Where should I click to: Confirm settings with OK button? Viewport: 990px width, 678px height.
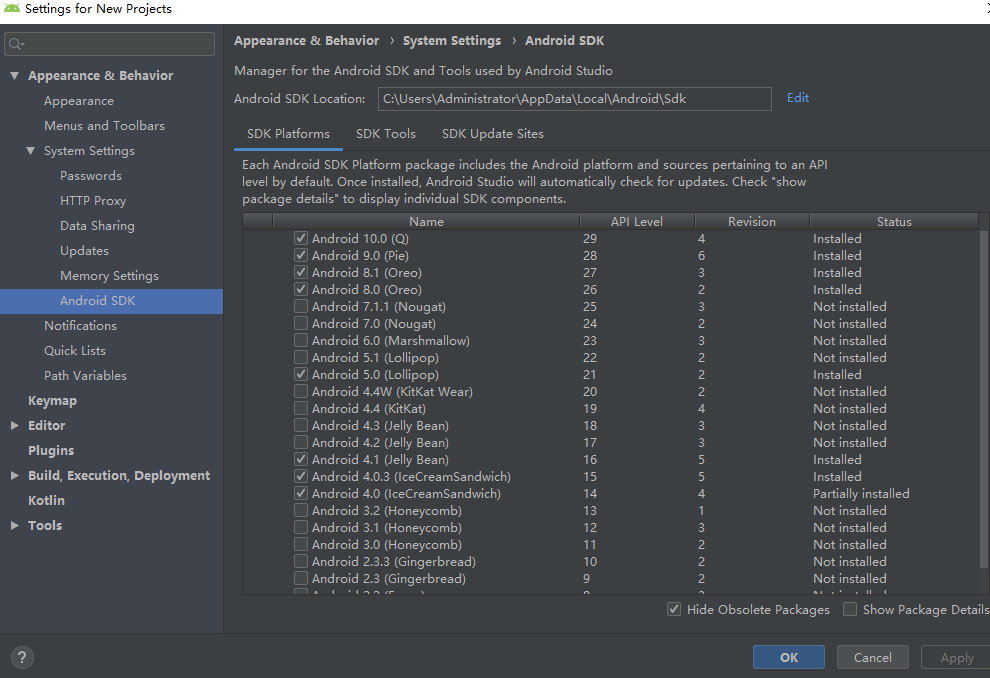click(789, 657)
